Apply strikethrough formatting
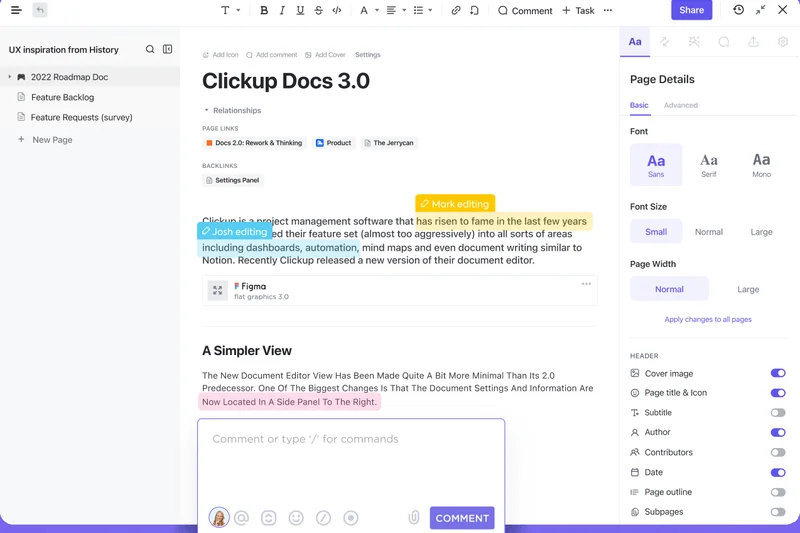 (x=318, y=10)
